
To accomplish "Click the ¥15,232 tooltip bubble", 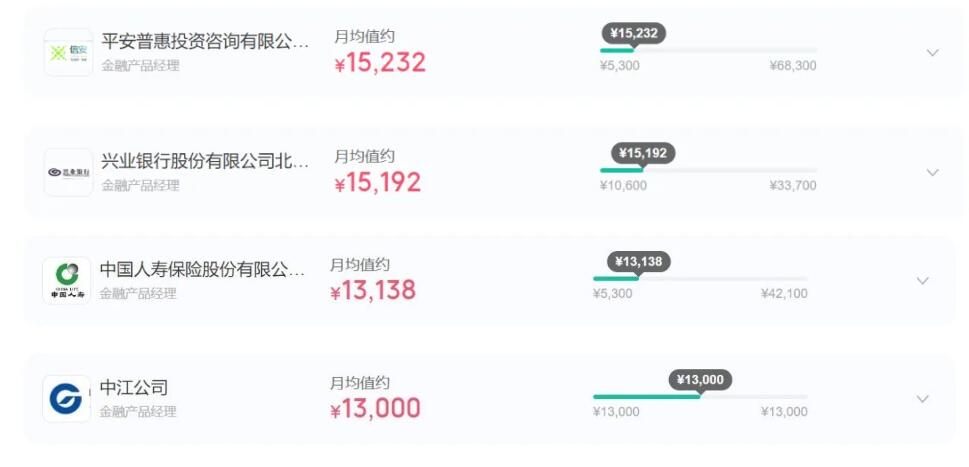I will (633, 33).
